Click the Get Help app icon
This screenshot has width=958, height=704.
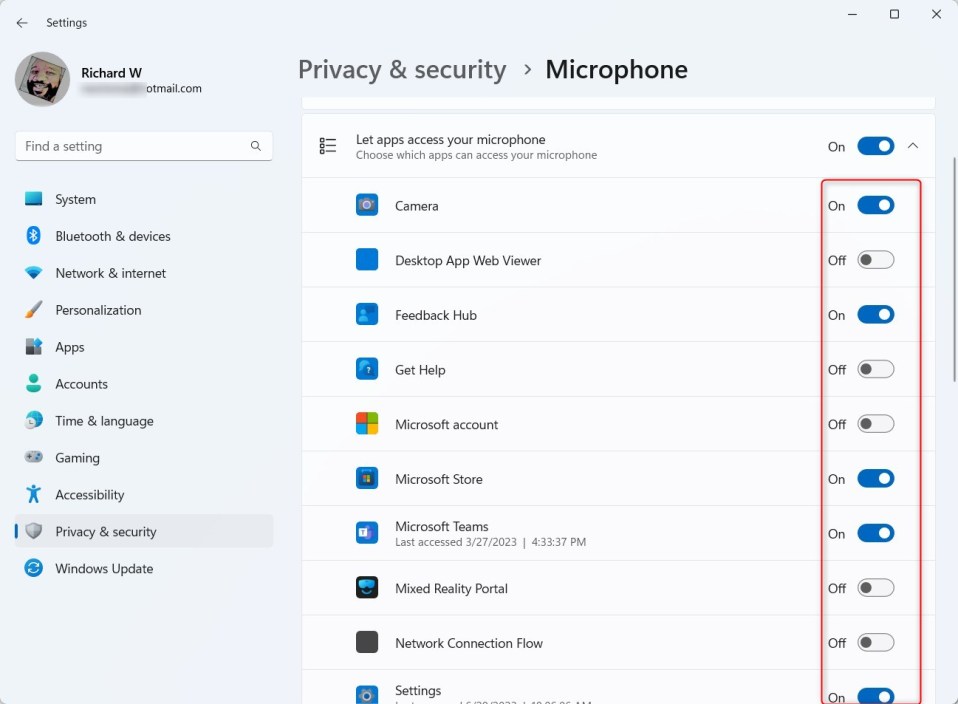pos(367,369)
